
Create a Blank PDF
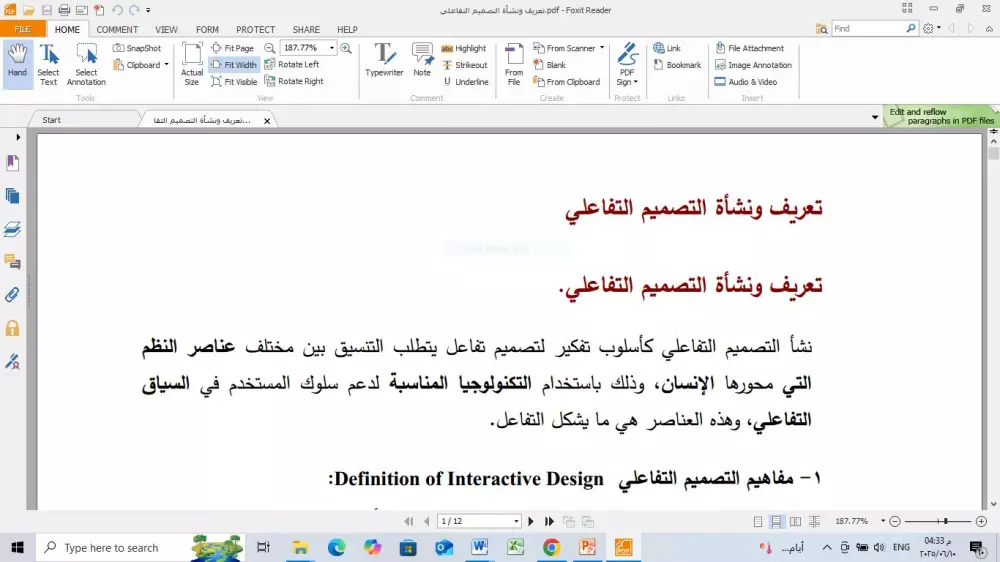point(550,65)
